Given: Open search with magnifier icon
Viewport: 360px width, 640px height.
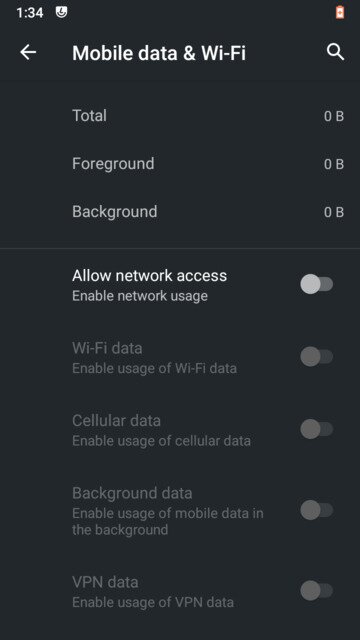Looking at the screenshot, I should click(336, 52).
